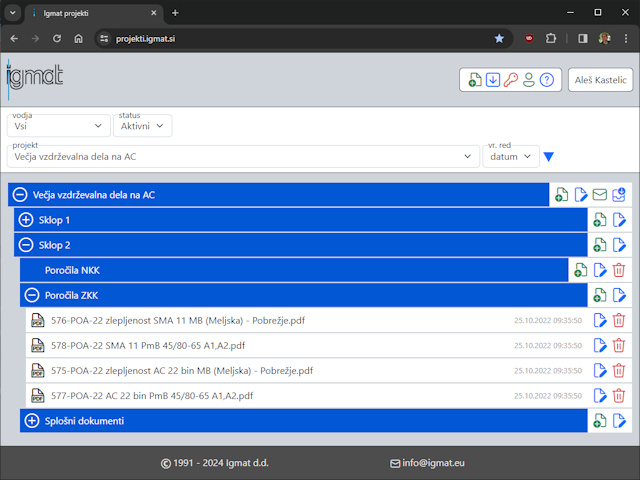
Task: Select the Igmat projekti browser tab
Action: click(x=94, y=13)
